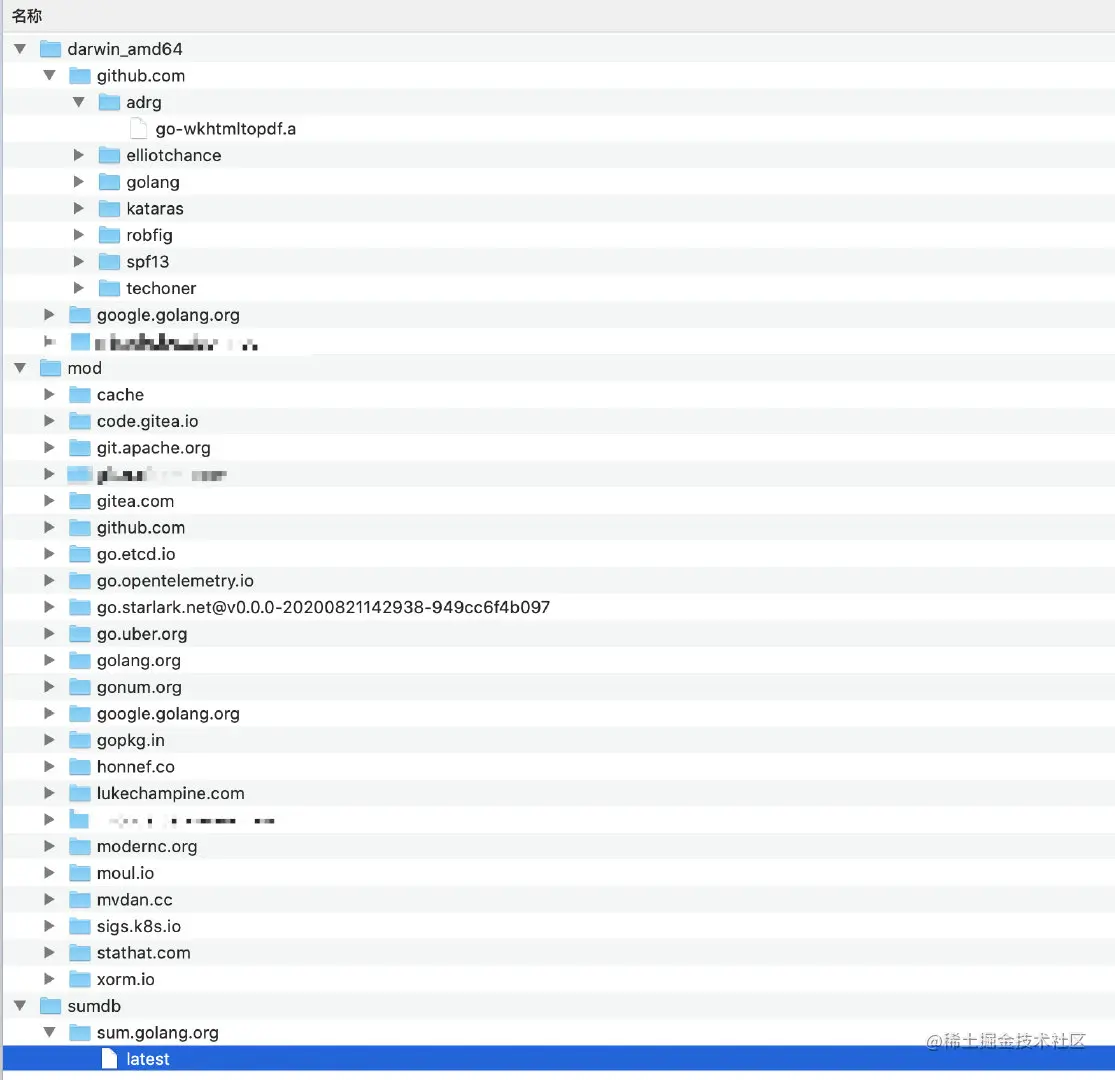Screen dimensions: 1115x1080
Task: Click the modernc.org folder icon
Action: pos(80,846)
